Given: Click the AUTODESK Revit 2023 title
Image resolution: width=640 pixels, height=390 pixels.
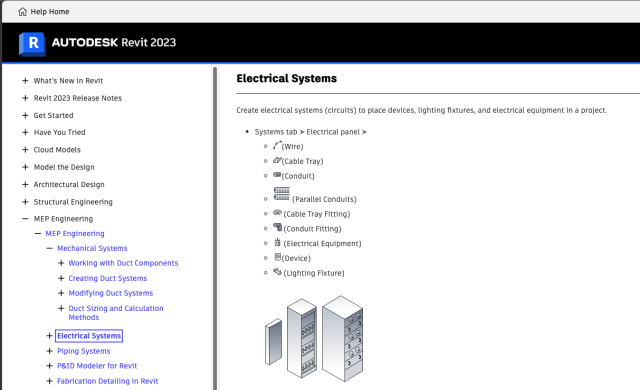Looking at the screenshot, I should pos(114,42).
